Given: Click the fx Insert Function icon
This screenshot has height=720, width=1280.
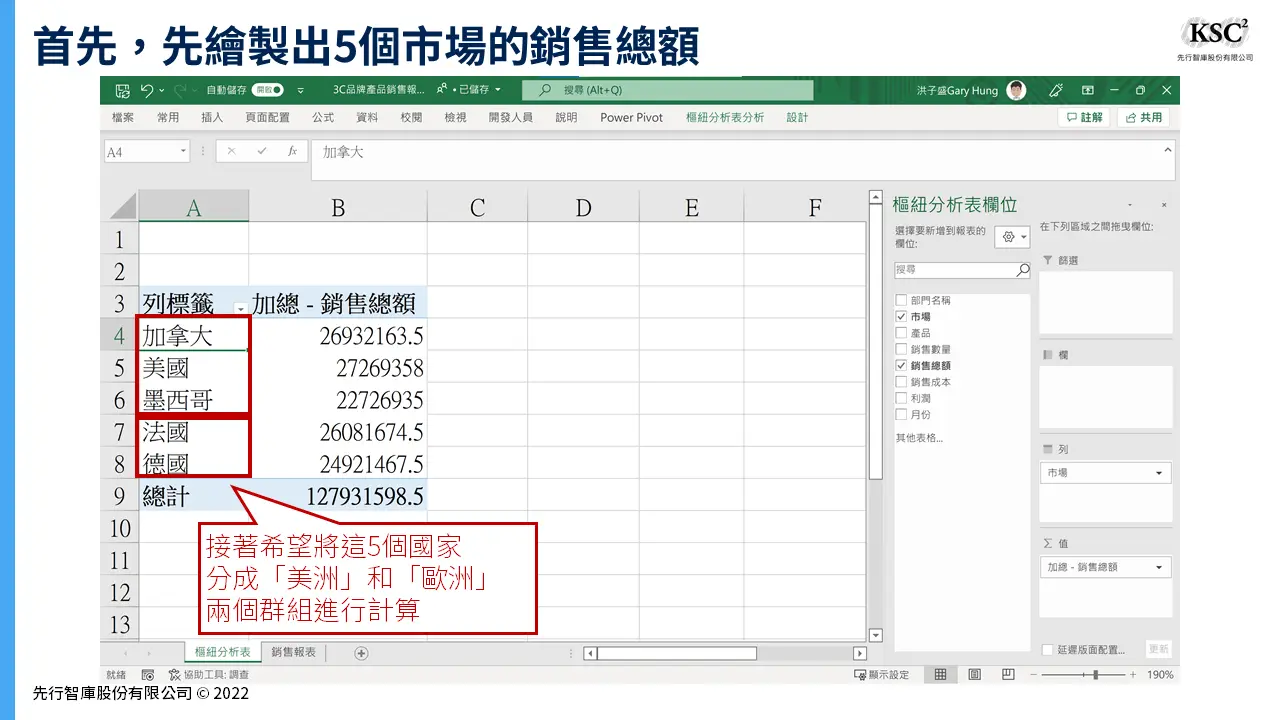Looking at the screenshot, I should click(292, 152).
